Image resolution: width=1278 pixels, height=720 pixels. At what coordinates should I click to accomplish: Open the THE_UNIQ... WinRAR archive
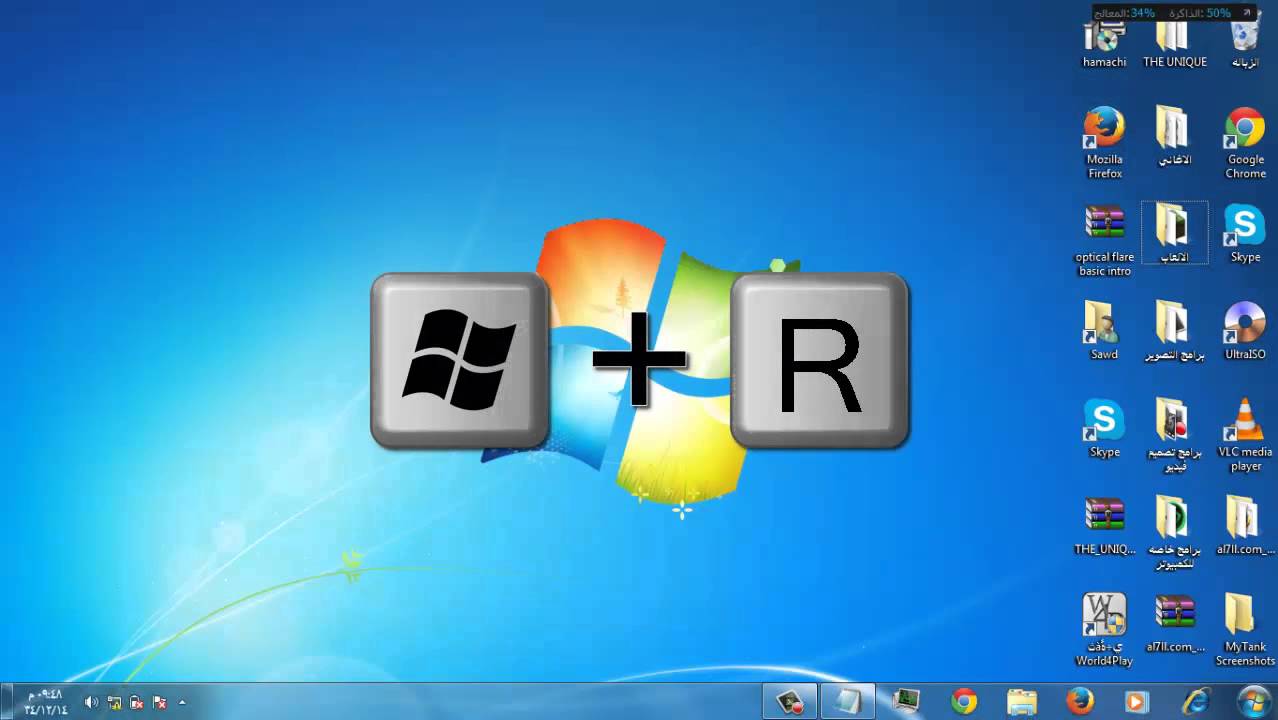[x=1104, y=526]
